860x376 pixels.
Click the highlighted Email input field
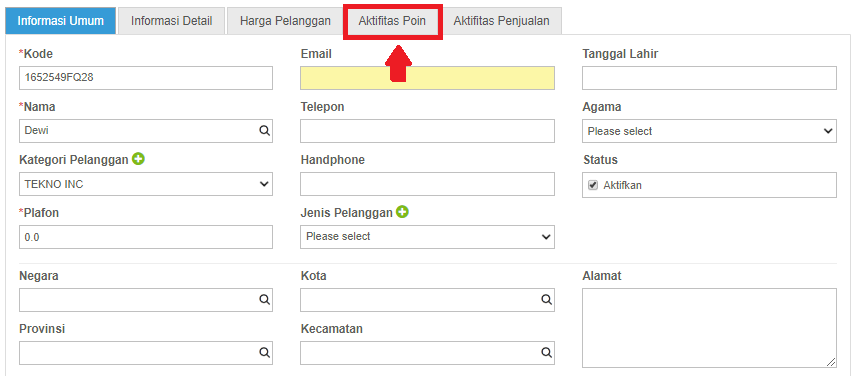coord(427,78)
